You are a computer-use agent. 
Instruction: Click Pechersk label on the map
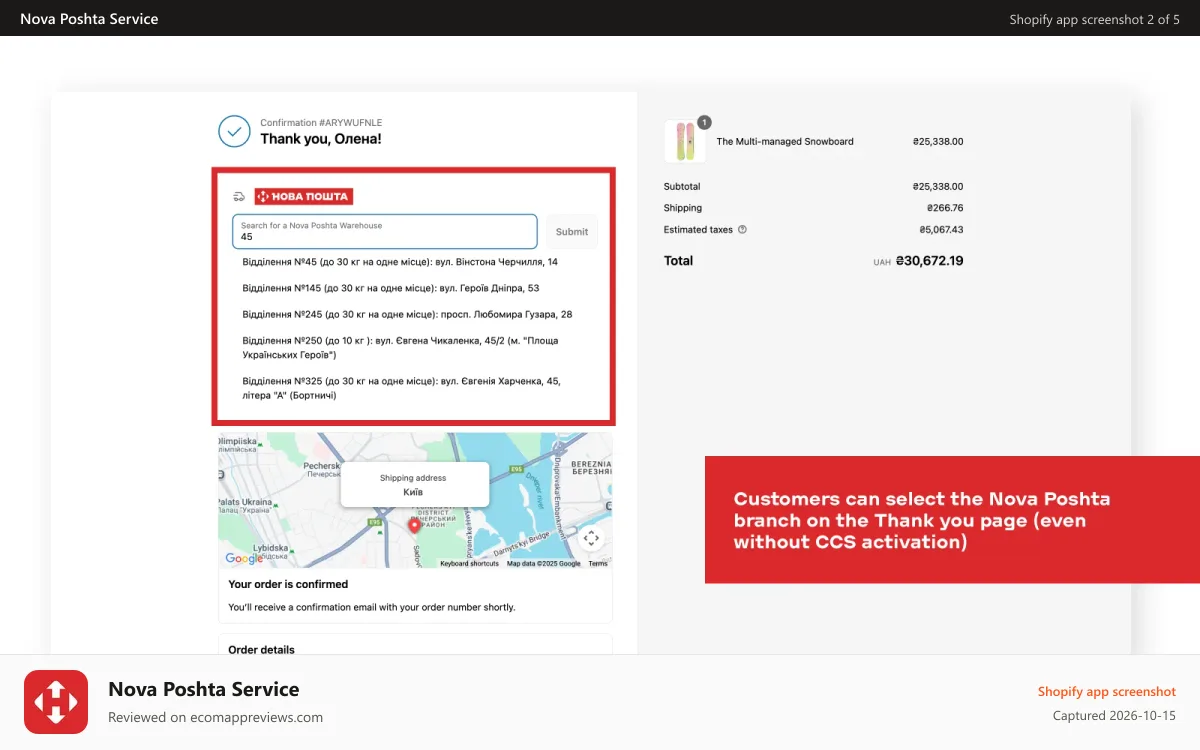tap(322, 465)
